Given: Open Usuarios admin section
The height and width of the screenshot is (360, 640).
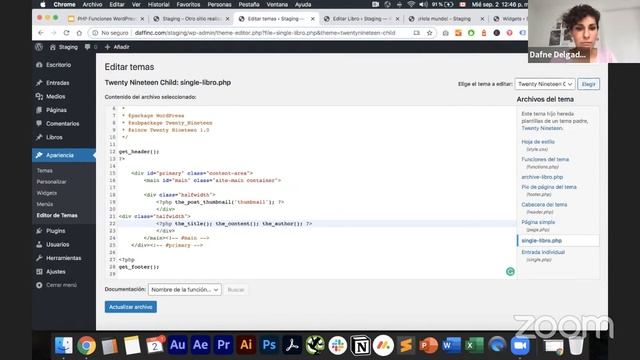Looking at the screenshot, I should 57,244.
